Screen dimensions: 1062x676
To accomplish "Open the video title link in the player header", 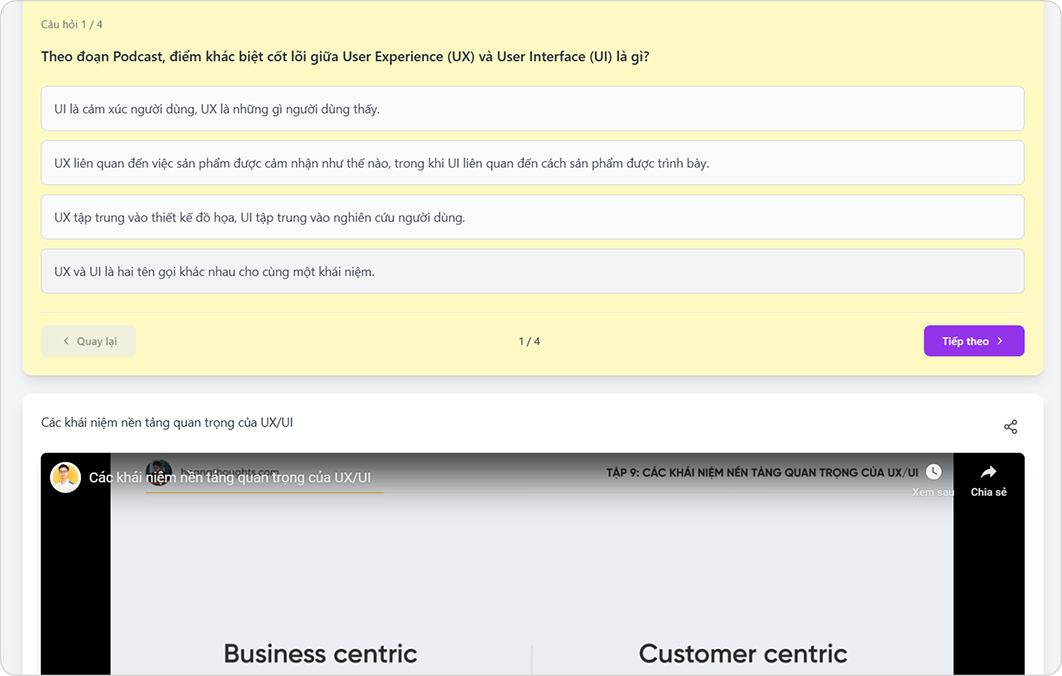I will (x=230, y=478).
